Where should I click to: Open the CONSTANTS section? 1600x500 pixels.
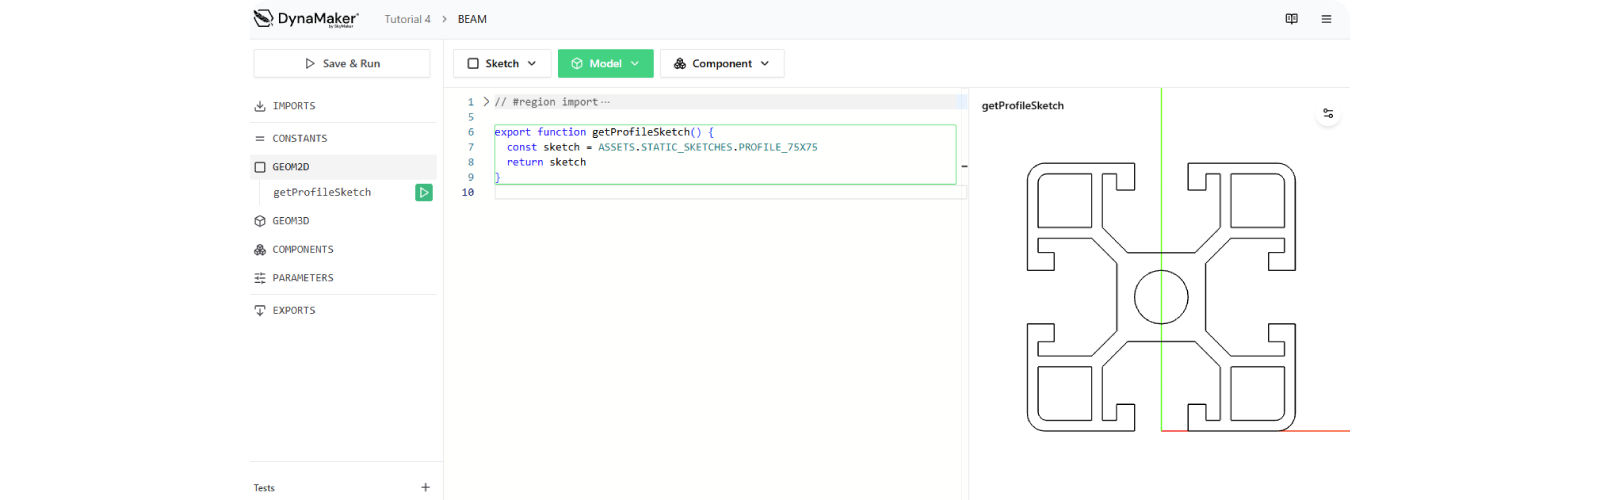[x=300, y=139]
